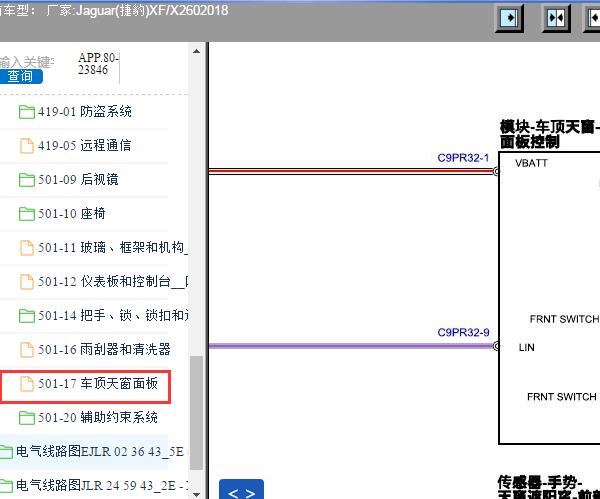Click file icon beside 501-12 仪表板
Screen dimensions: 600x499
26,282
